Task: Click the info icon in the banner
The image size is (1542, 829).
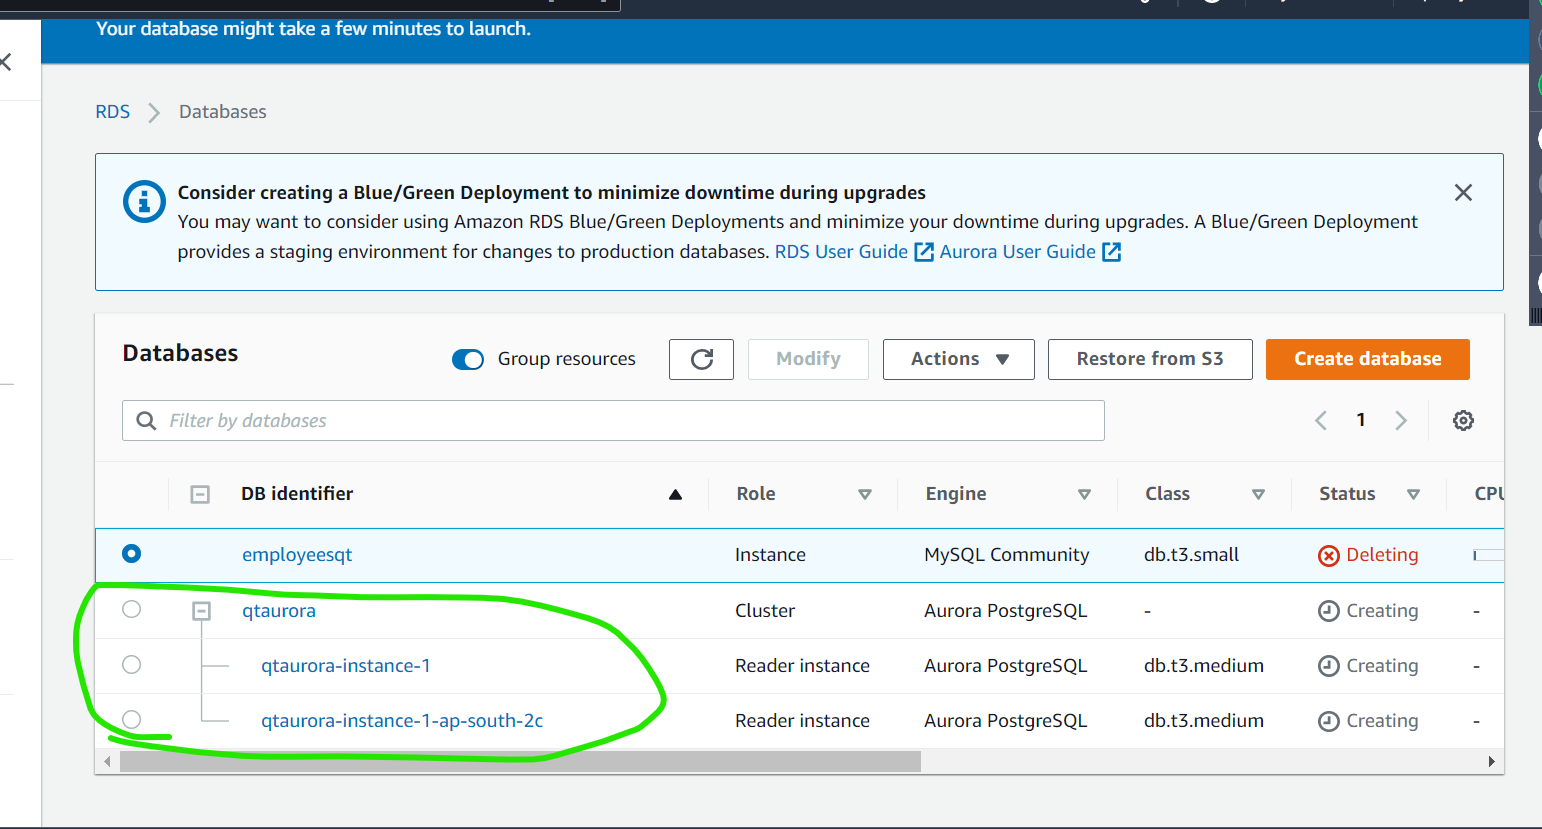Action: point(144,201)
